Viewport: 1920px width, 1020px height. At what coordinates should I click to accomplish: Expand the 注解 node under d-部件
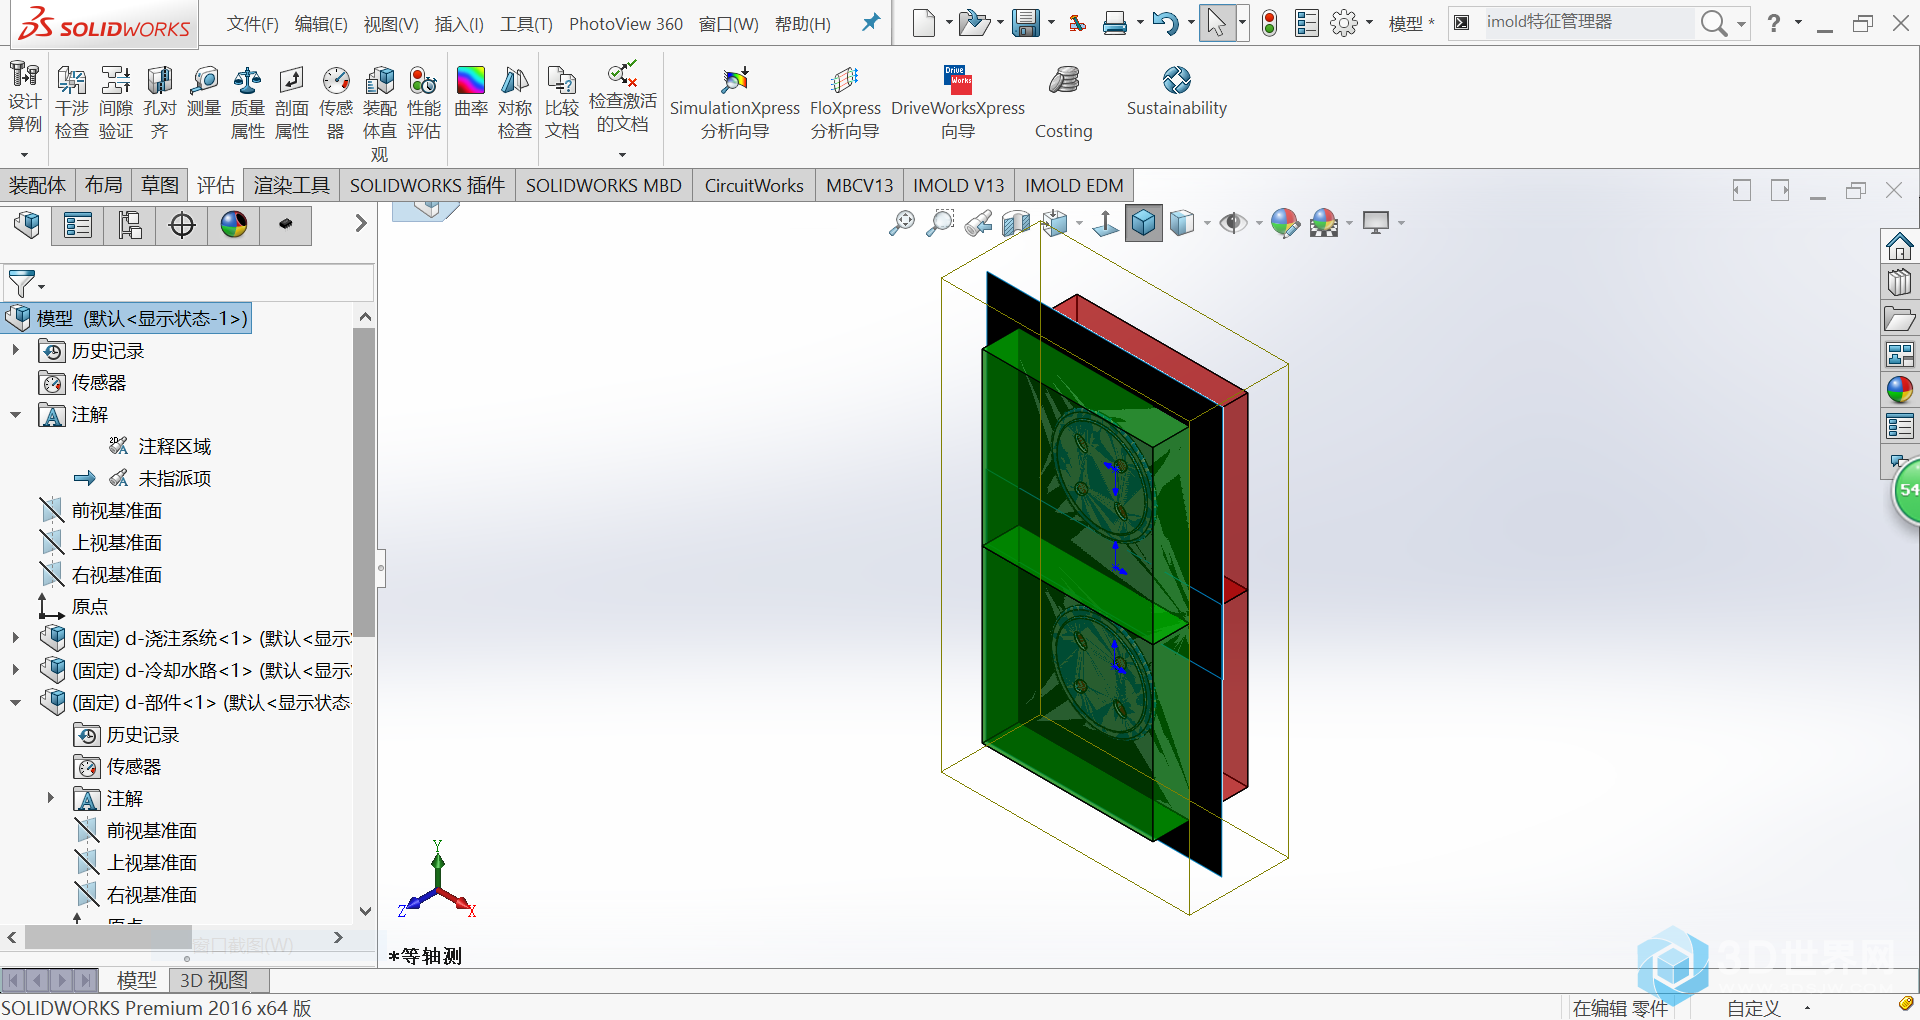pyautogui.click(x=50, y=798)
